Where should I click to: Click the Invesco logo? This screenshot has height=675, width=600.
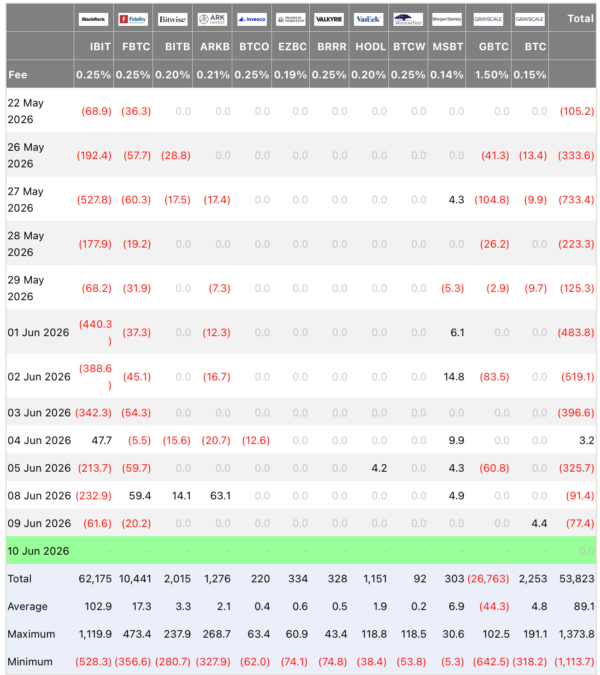pyautogui.click(x=252, y=19)
